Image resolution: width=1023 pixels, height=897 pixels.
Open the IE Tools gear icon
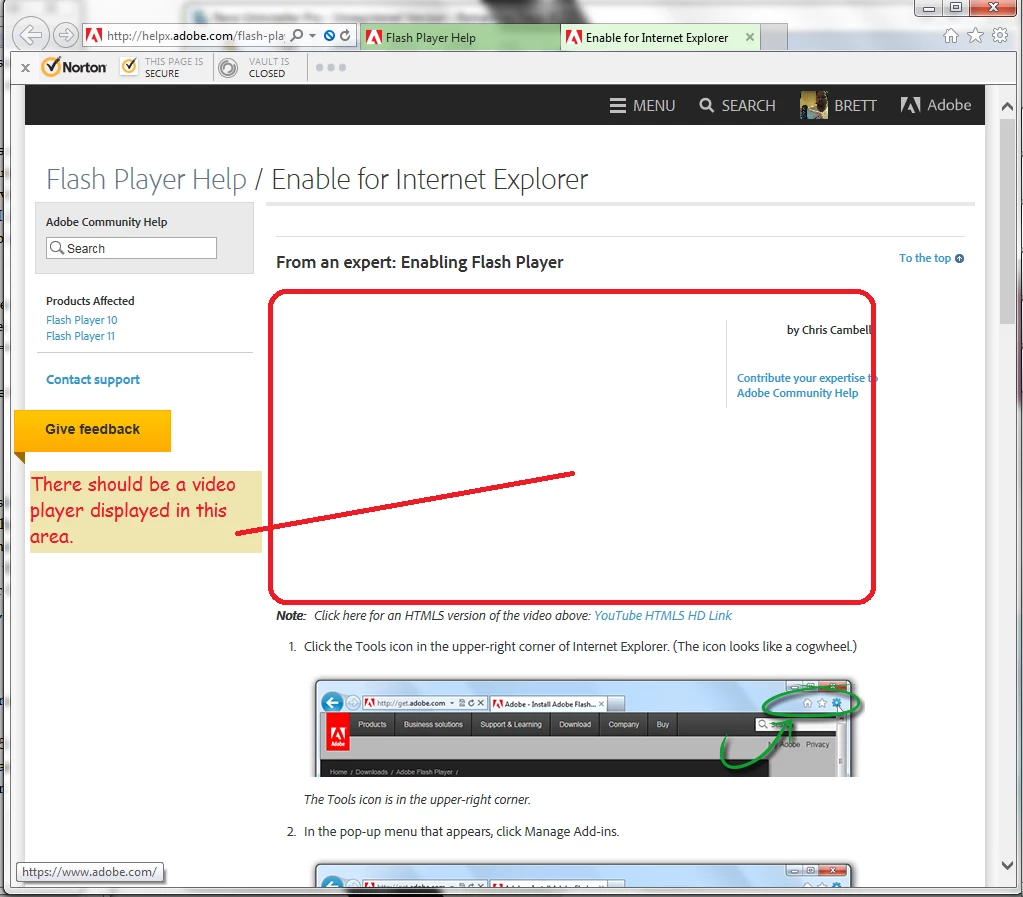pyautogui.click(x=1000, y=35)
